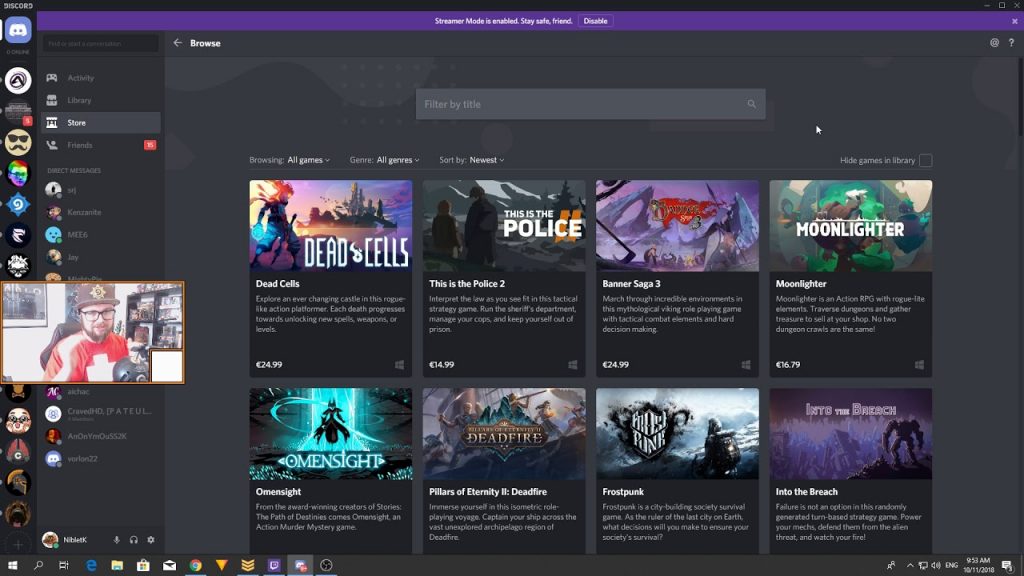Deafen audio using the headphones icon

point(134,540)
